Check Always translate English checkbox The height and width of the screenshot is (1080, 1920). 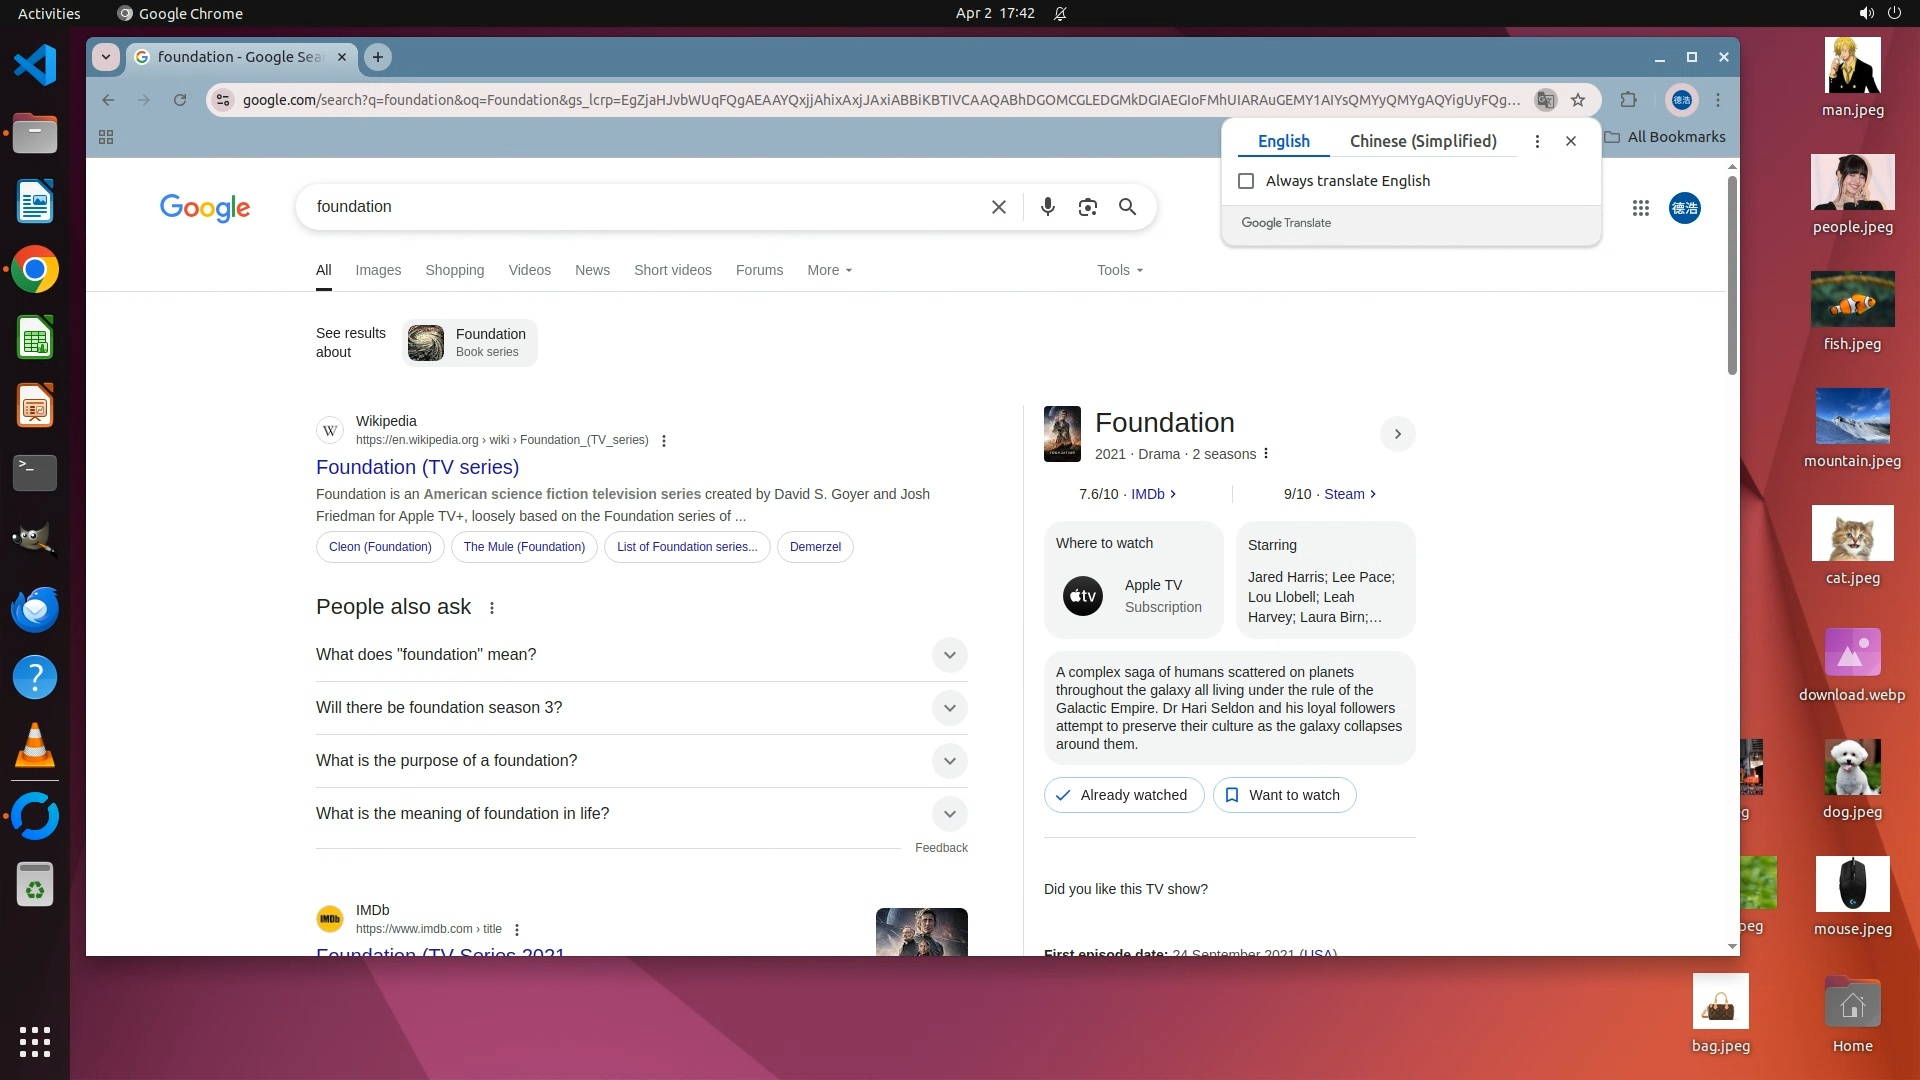click(1246, 181)
